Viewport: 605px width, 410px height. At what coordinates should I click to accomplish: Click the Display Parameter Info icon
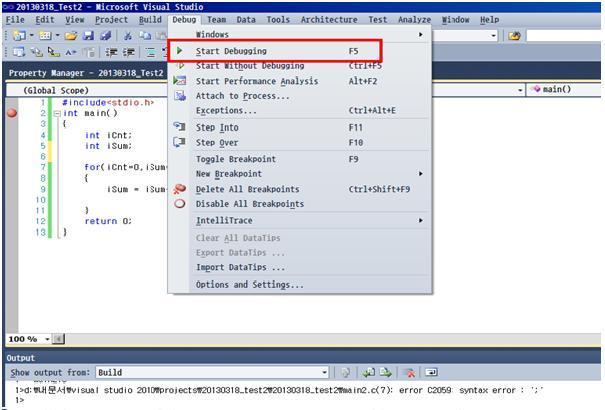37,52
